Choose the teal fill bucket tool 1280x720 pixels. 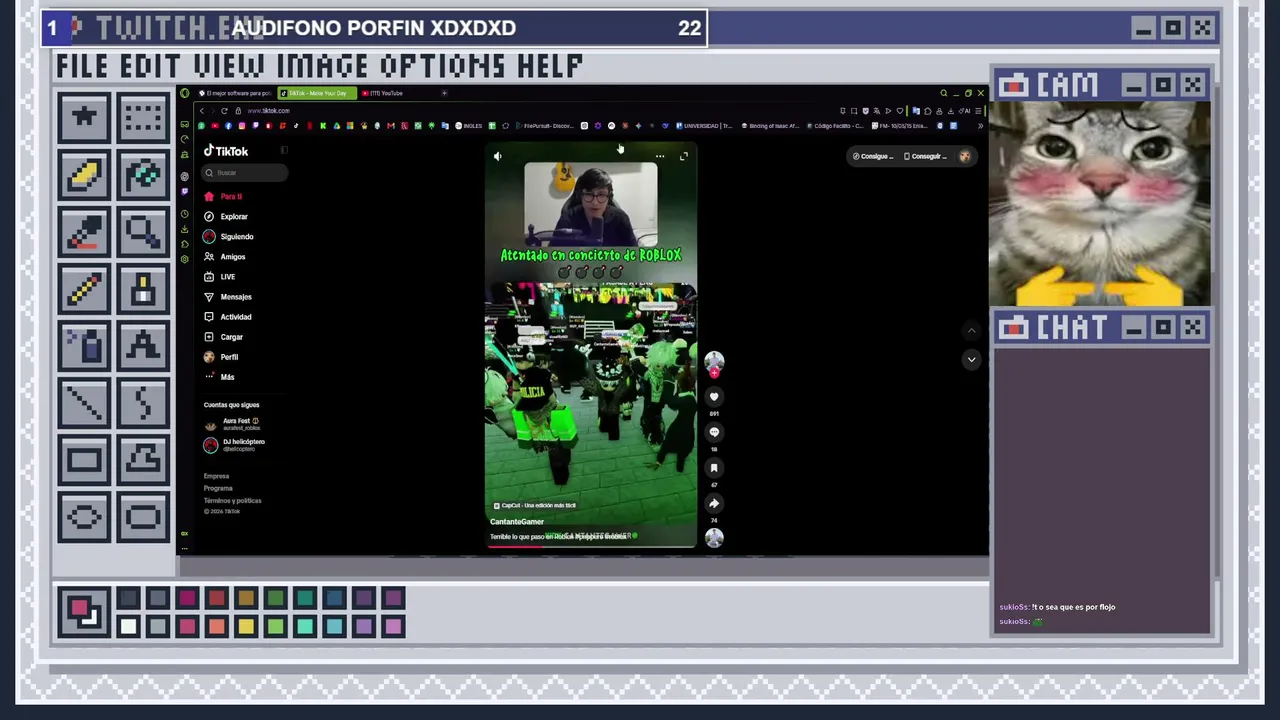pyautogui.click(x=143, y=176)
